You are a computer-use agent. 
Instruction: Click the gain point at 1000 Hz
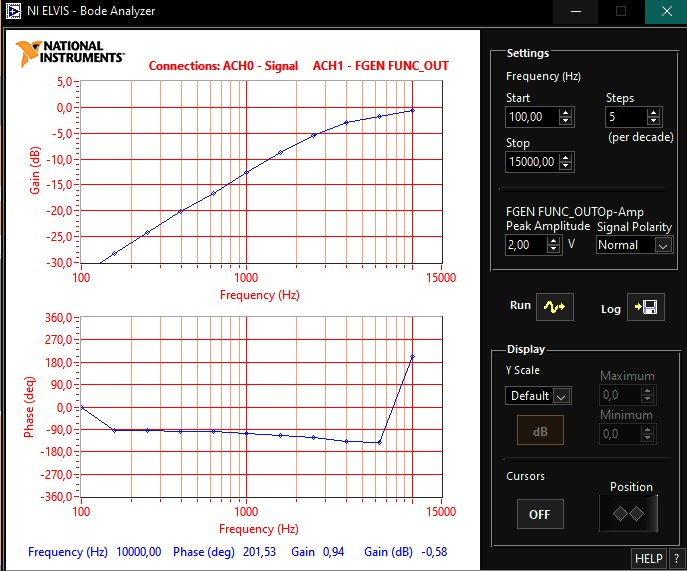click(x=246, y=172)
